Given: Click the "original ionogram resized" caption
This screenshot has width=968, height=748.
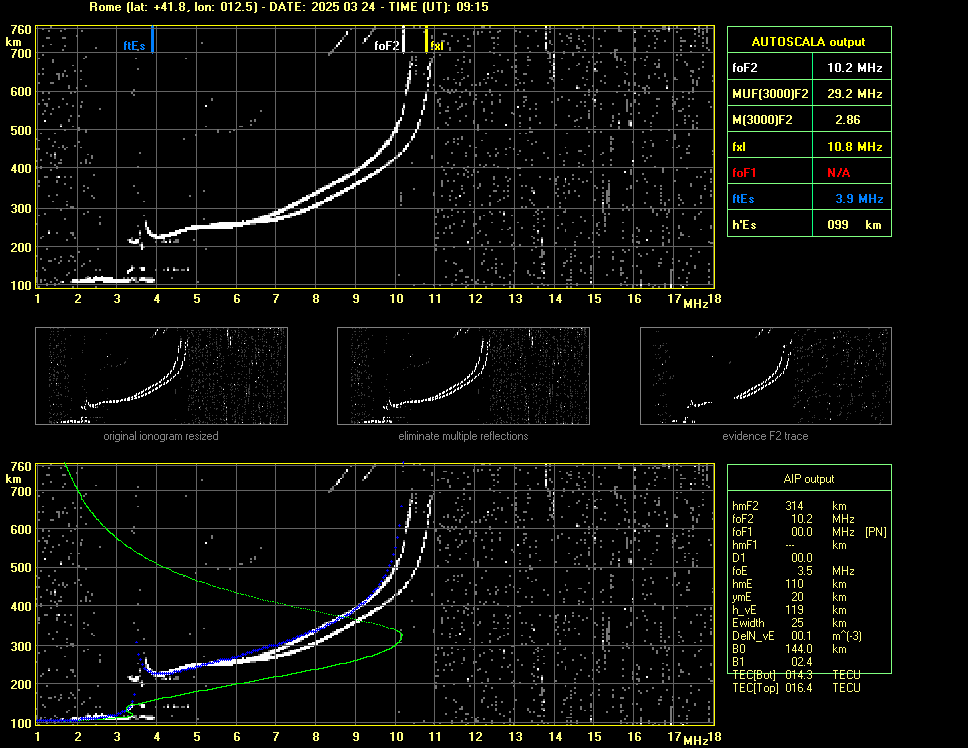Looking at the screenshot, I should (x=161, y=436).
